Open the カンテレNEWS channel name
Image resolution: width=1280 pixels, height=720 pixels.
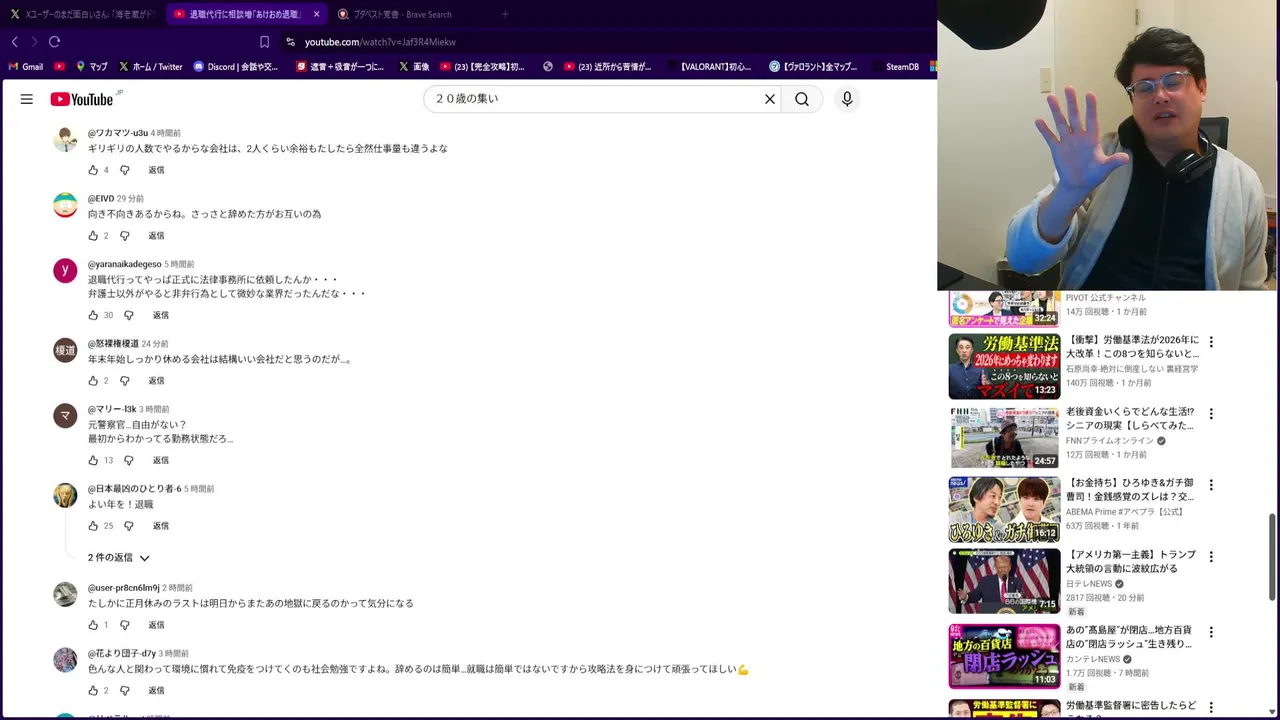click(1093, 660)
